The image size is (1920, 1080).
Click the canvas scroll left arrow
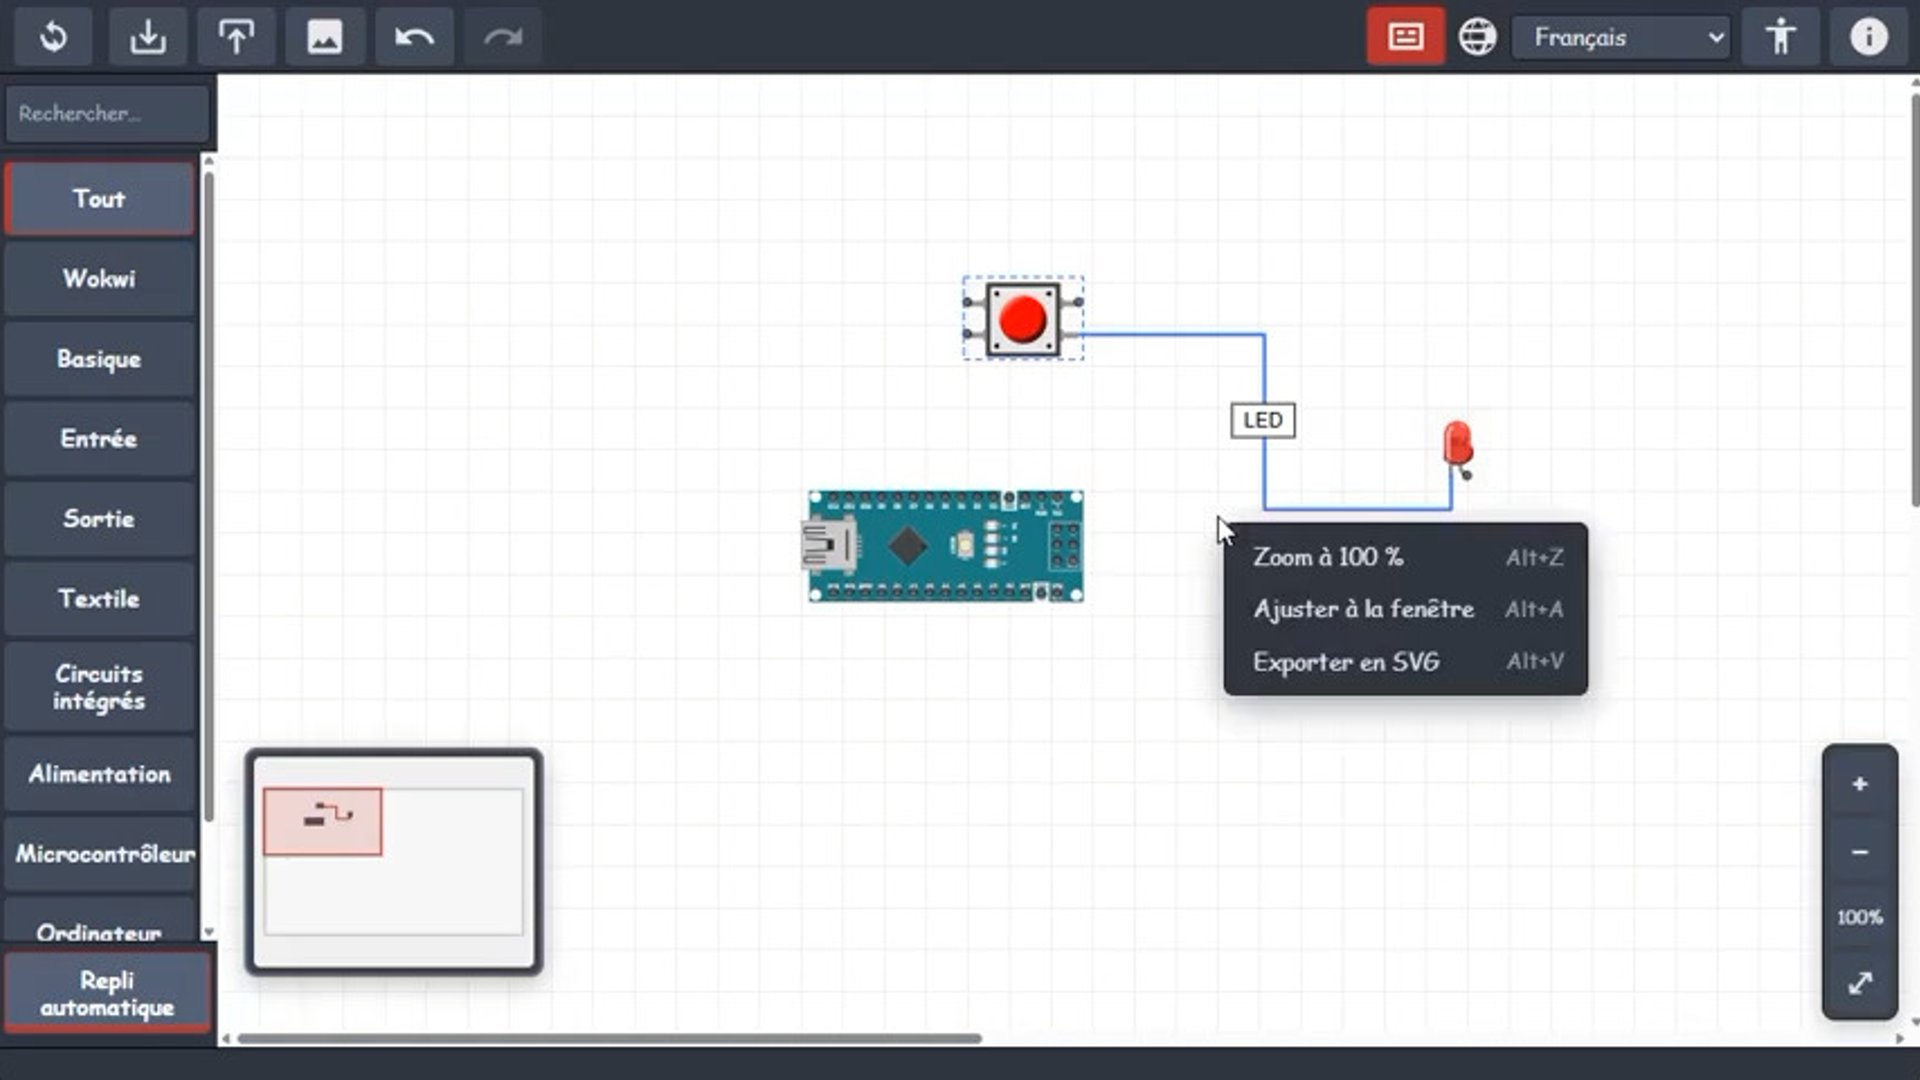pos(226,1038)
